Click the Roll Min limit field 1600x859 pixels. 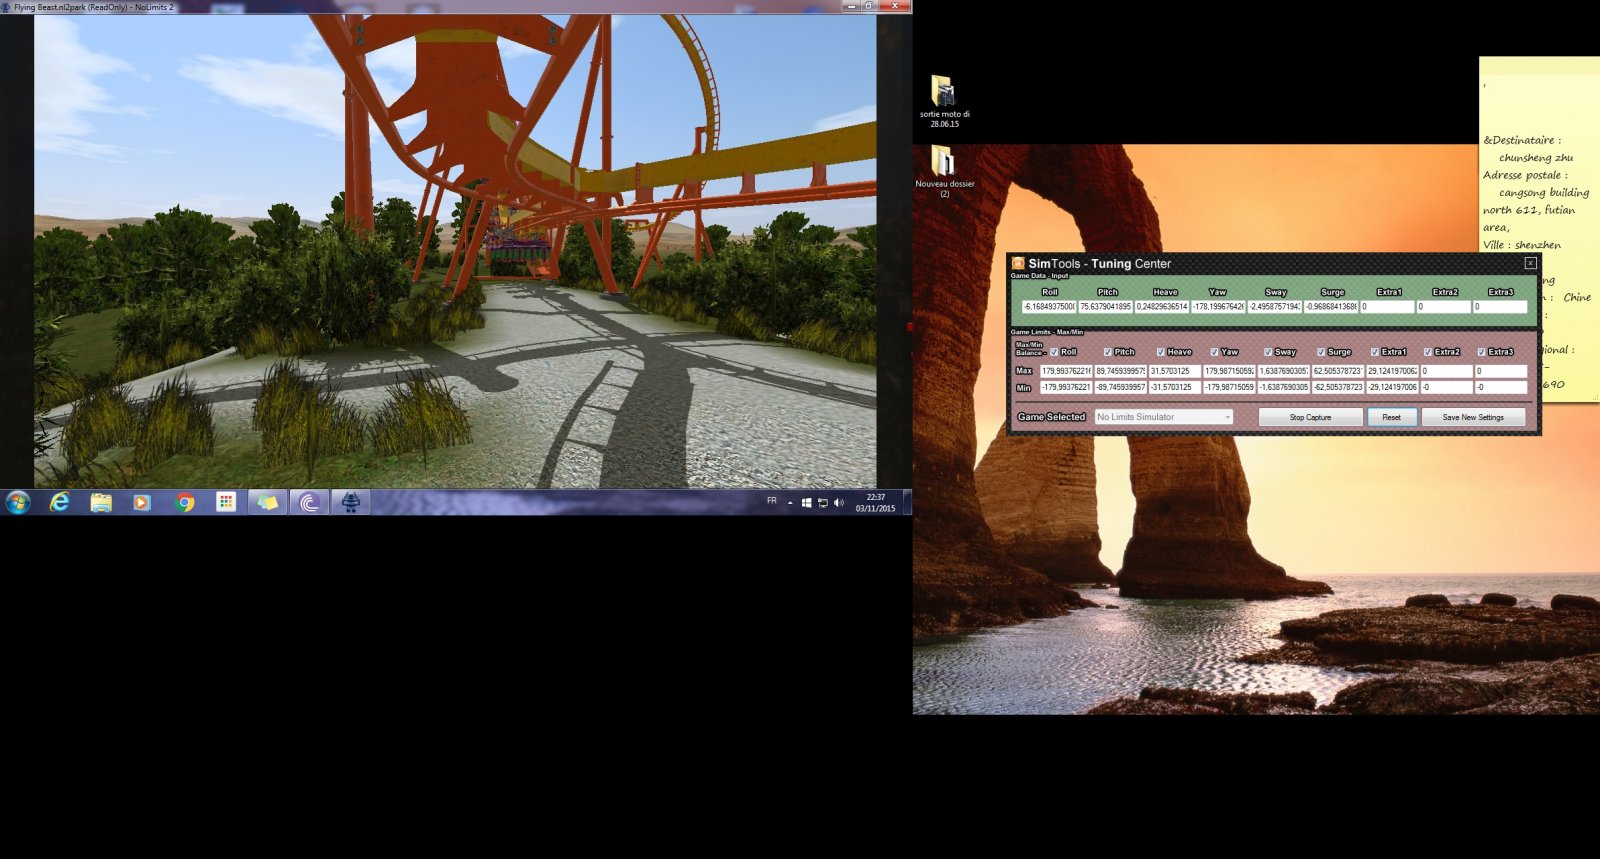(x=1066, y=387)
